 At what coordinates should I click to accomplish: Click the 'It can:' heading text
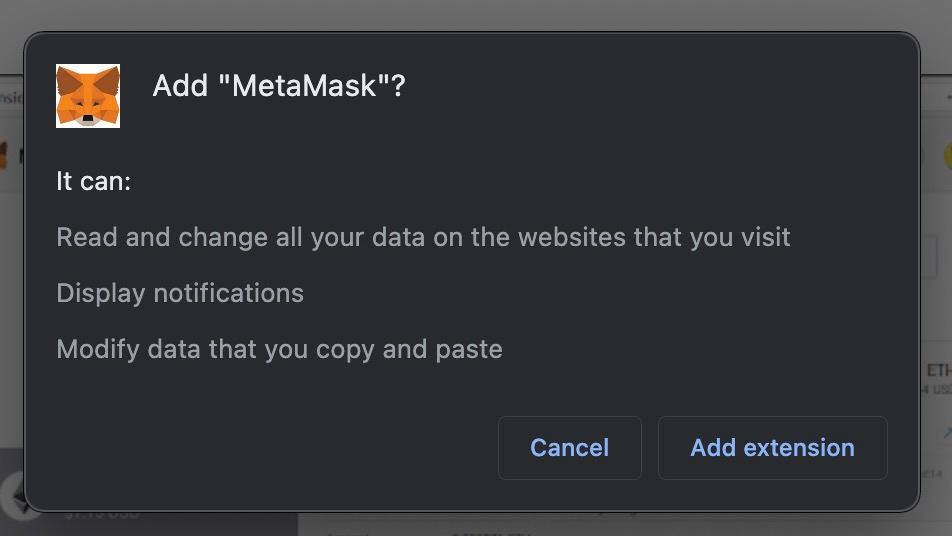[x=94, y=181]
